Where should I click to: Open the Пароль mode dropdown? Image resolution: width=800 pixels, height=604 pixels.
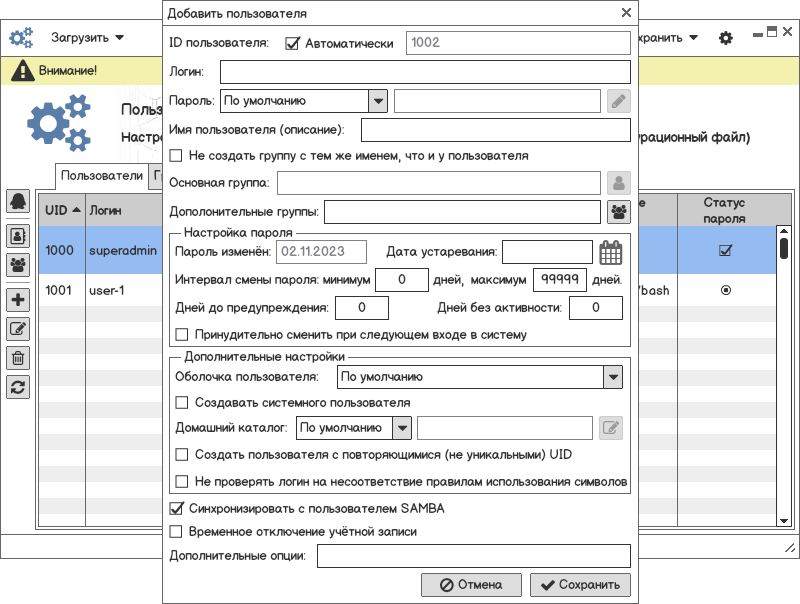pos(378,101)
